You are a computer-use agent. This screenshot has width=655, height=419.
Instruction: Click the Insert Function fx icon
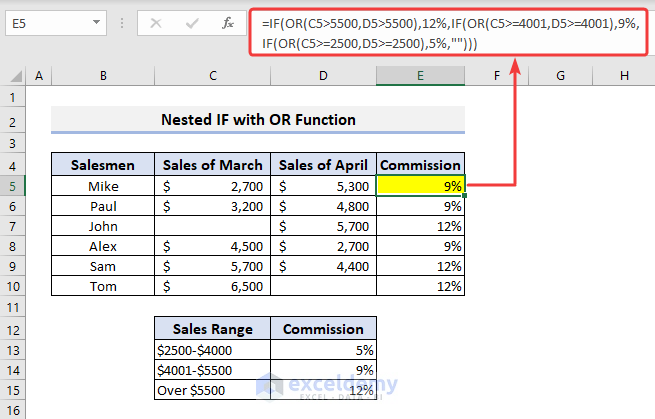[x=229, y=22]
